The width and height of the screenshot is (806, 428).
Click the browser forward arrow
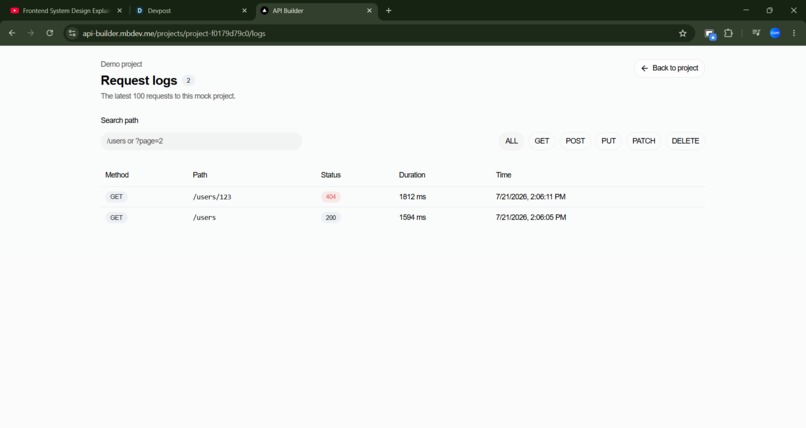[31, 33]
